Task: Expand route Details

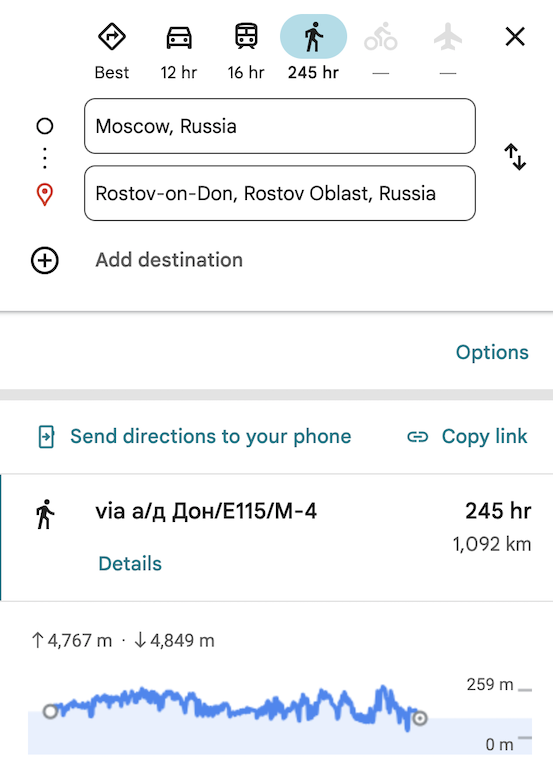Action: [x=130, y=564]
